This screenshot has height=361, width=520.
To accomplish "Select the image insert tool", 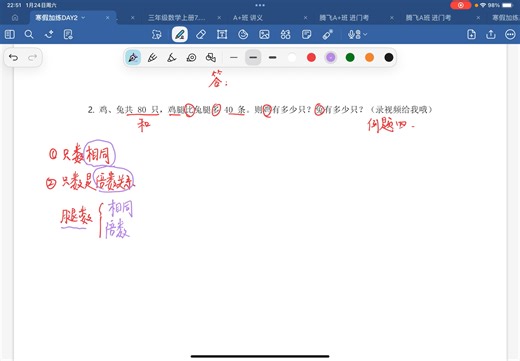I will [264, 34].
